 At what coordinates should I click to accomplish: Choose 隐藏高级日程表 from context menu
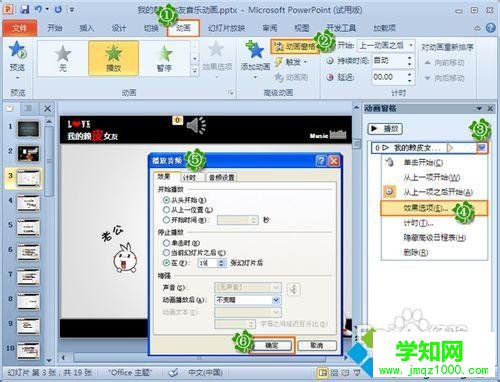(x=434, y=237)
